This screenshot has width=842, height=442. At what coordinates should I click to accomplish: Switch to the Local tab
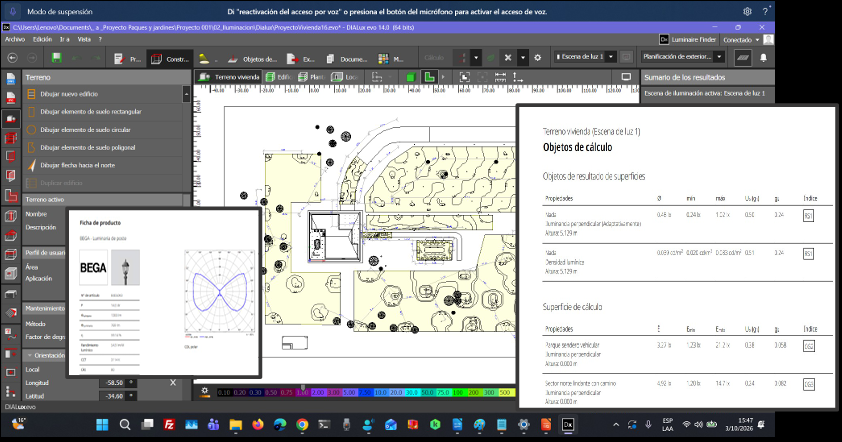click(x=344, y=77)
